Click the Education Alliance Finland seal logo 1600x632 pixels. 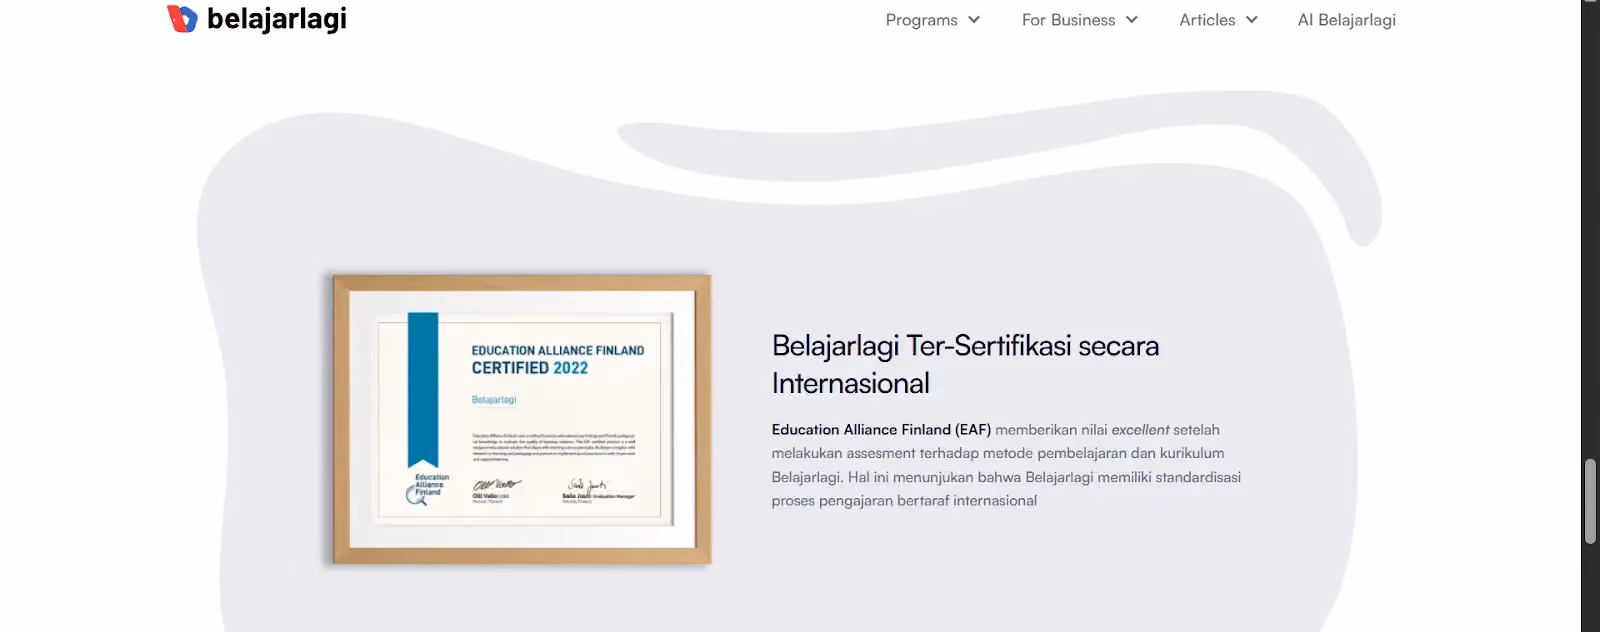click(x=427, y=489)
